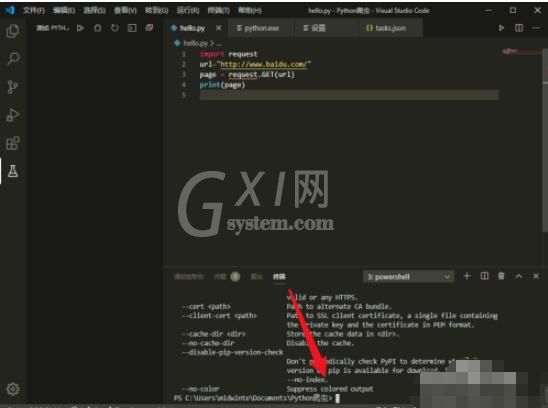Create a new terminal with plus icon

pos(467,276)
